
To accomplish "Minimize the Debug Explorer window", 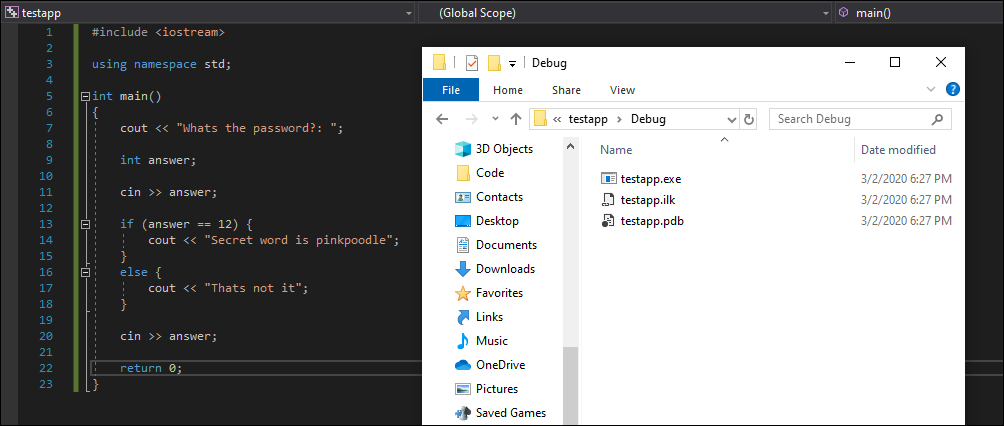I will click(x=850, y=62).
